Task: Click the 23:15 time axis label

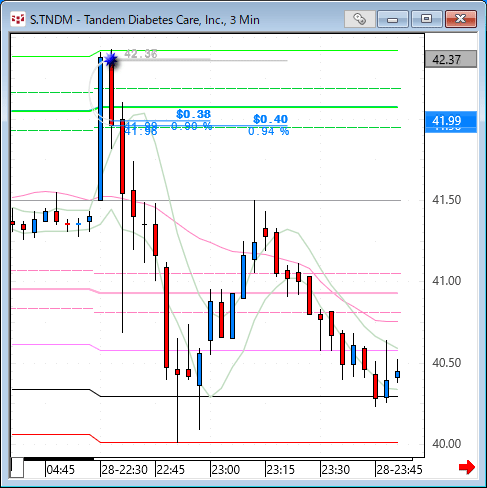Action: [281, 470]
